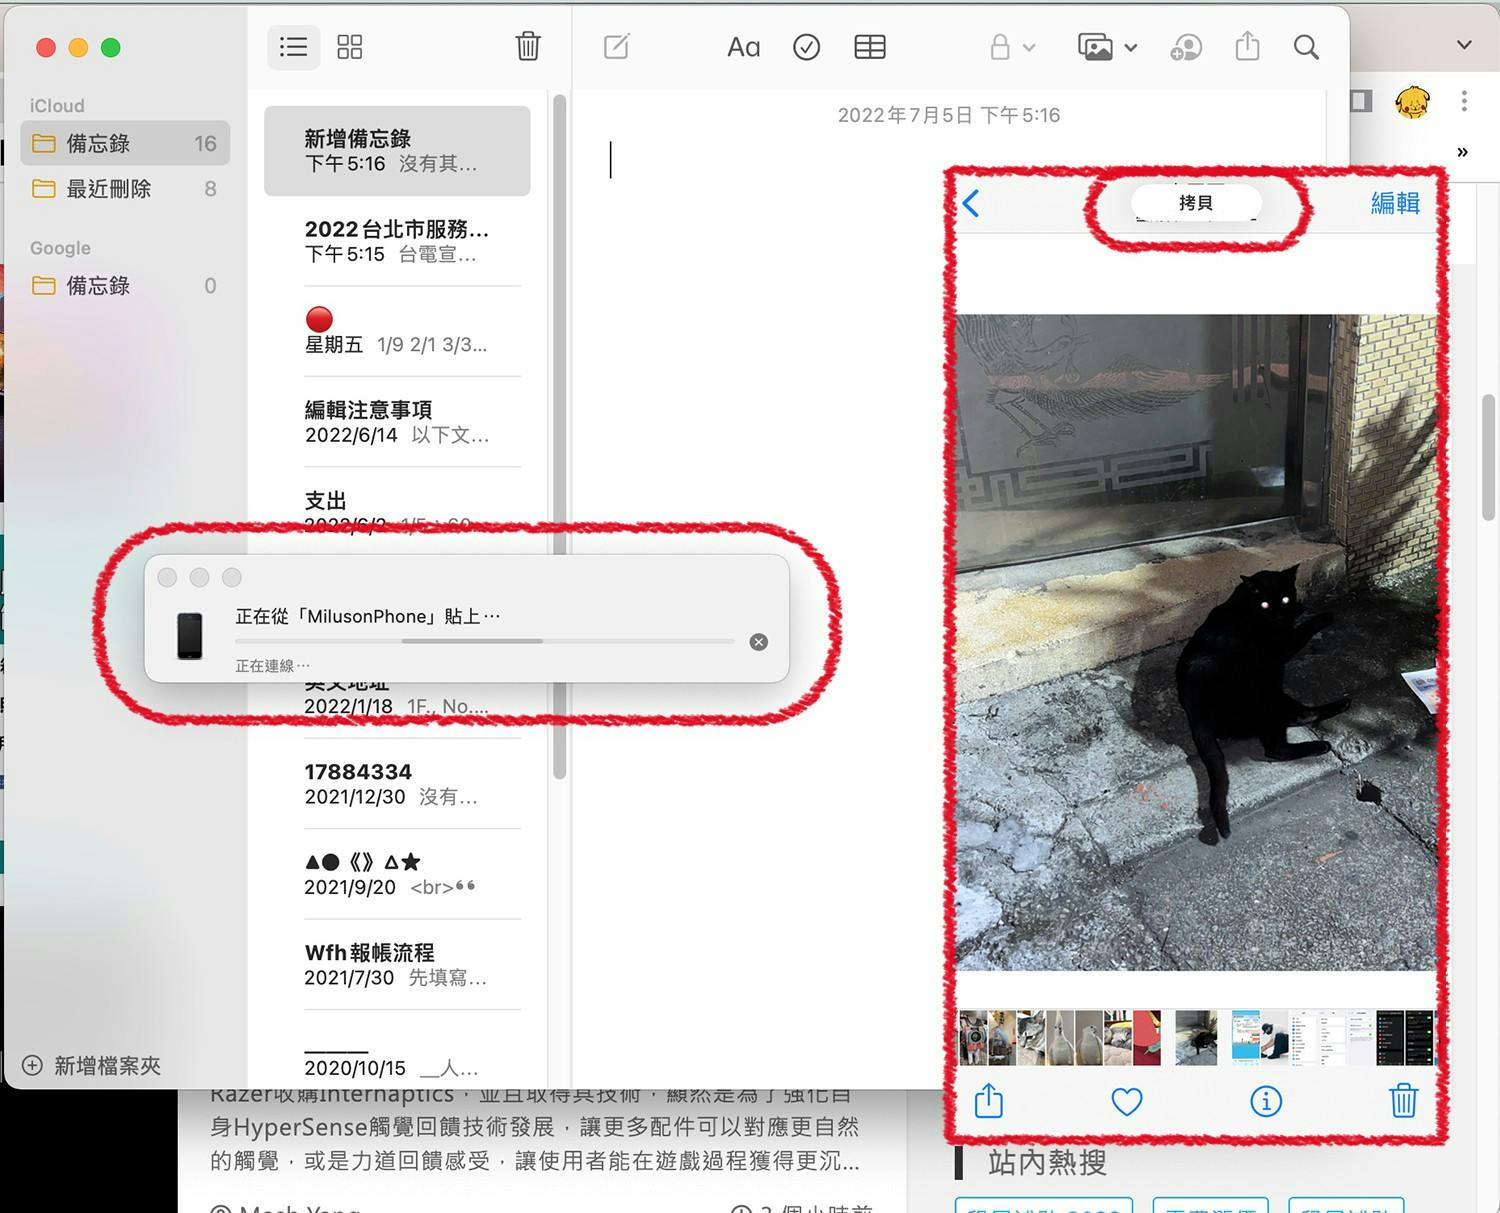Image resolution: width=1500 pixels, height=1213 pixels.
Task: Favorite the photo with the heart icon
Action: pos(1127,1102)
